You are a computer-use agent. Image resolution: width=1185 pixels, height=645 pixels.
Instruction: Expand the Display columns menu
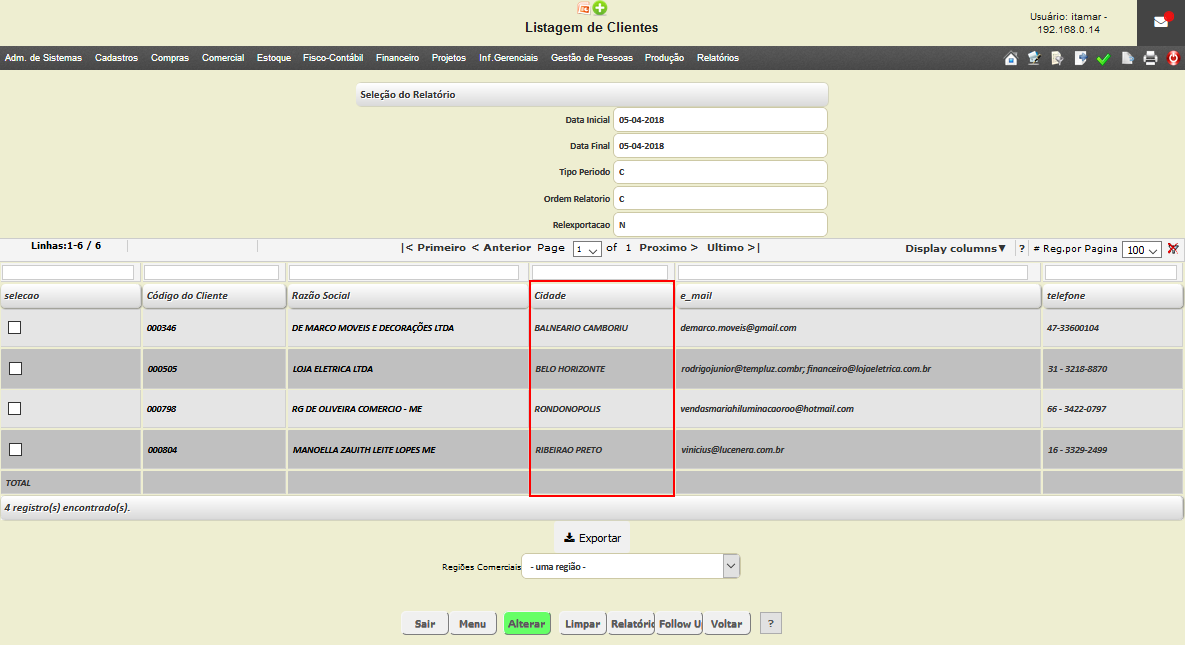(x=955, y=249)
